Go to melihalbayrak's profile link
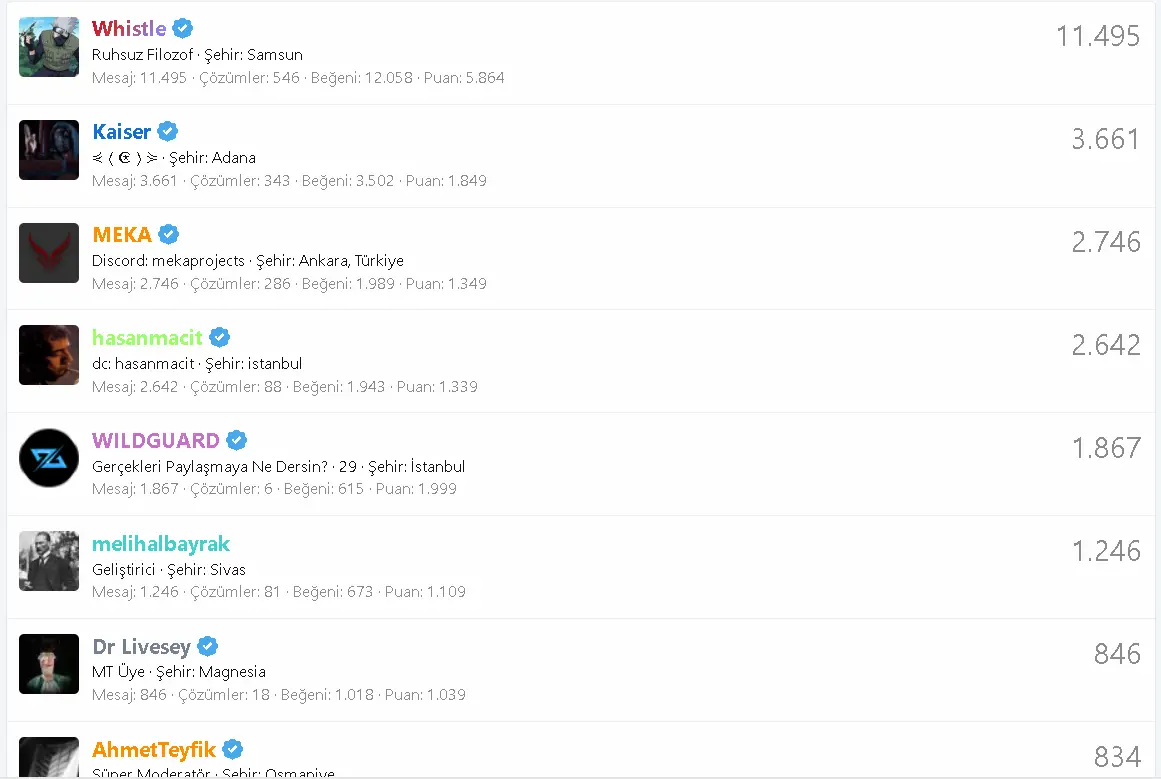This screenshot has width=1161, height=779. tap(161, 543)
